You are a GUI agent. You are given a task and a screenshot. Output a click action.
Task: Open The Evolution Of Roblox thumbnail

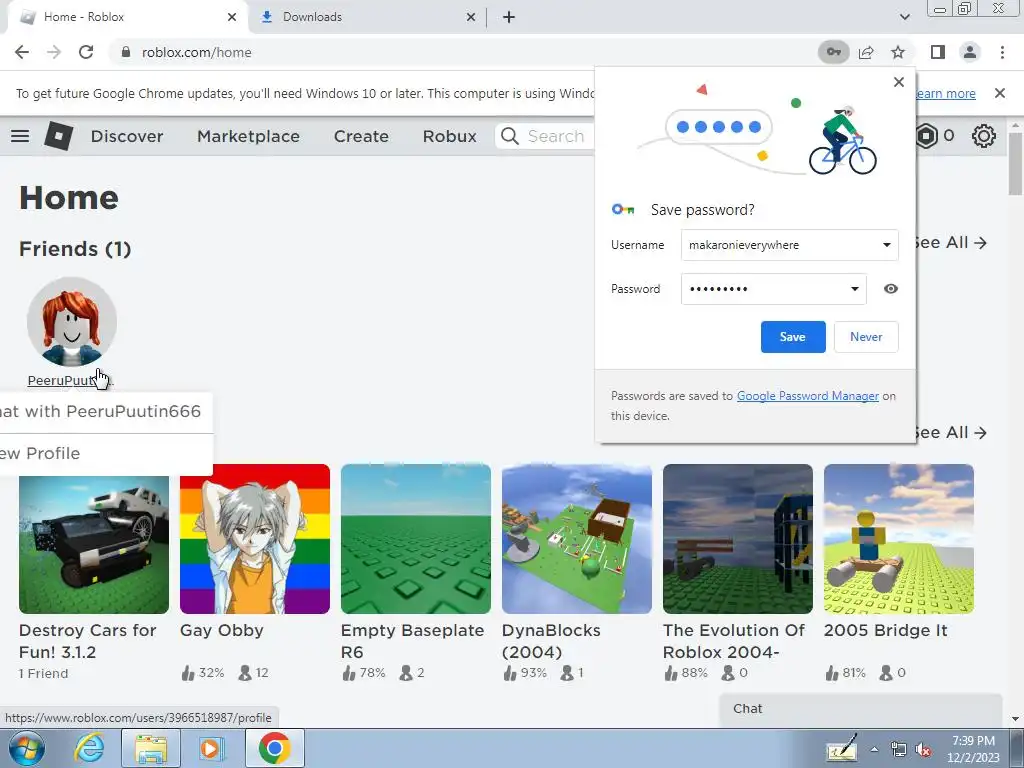738,539
